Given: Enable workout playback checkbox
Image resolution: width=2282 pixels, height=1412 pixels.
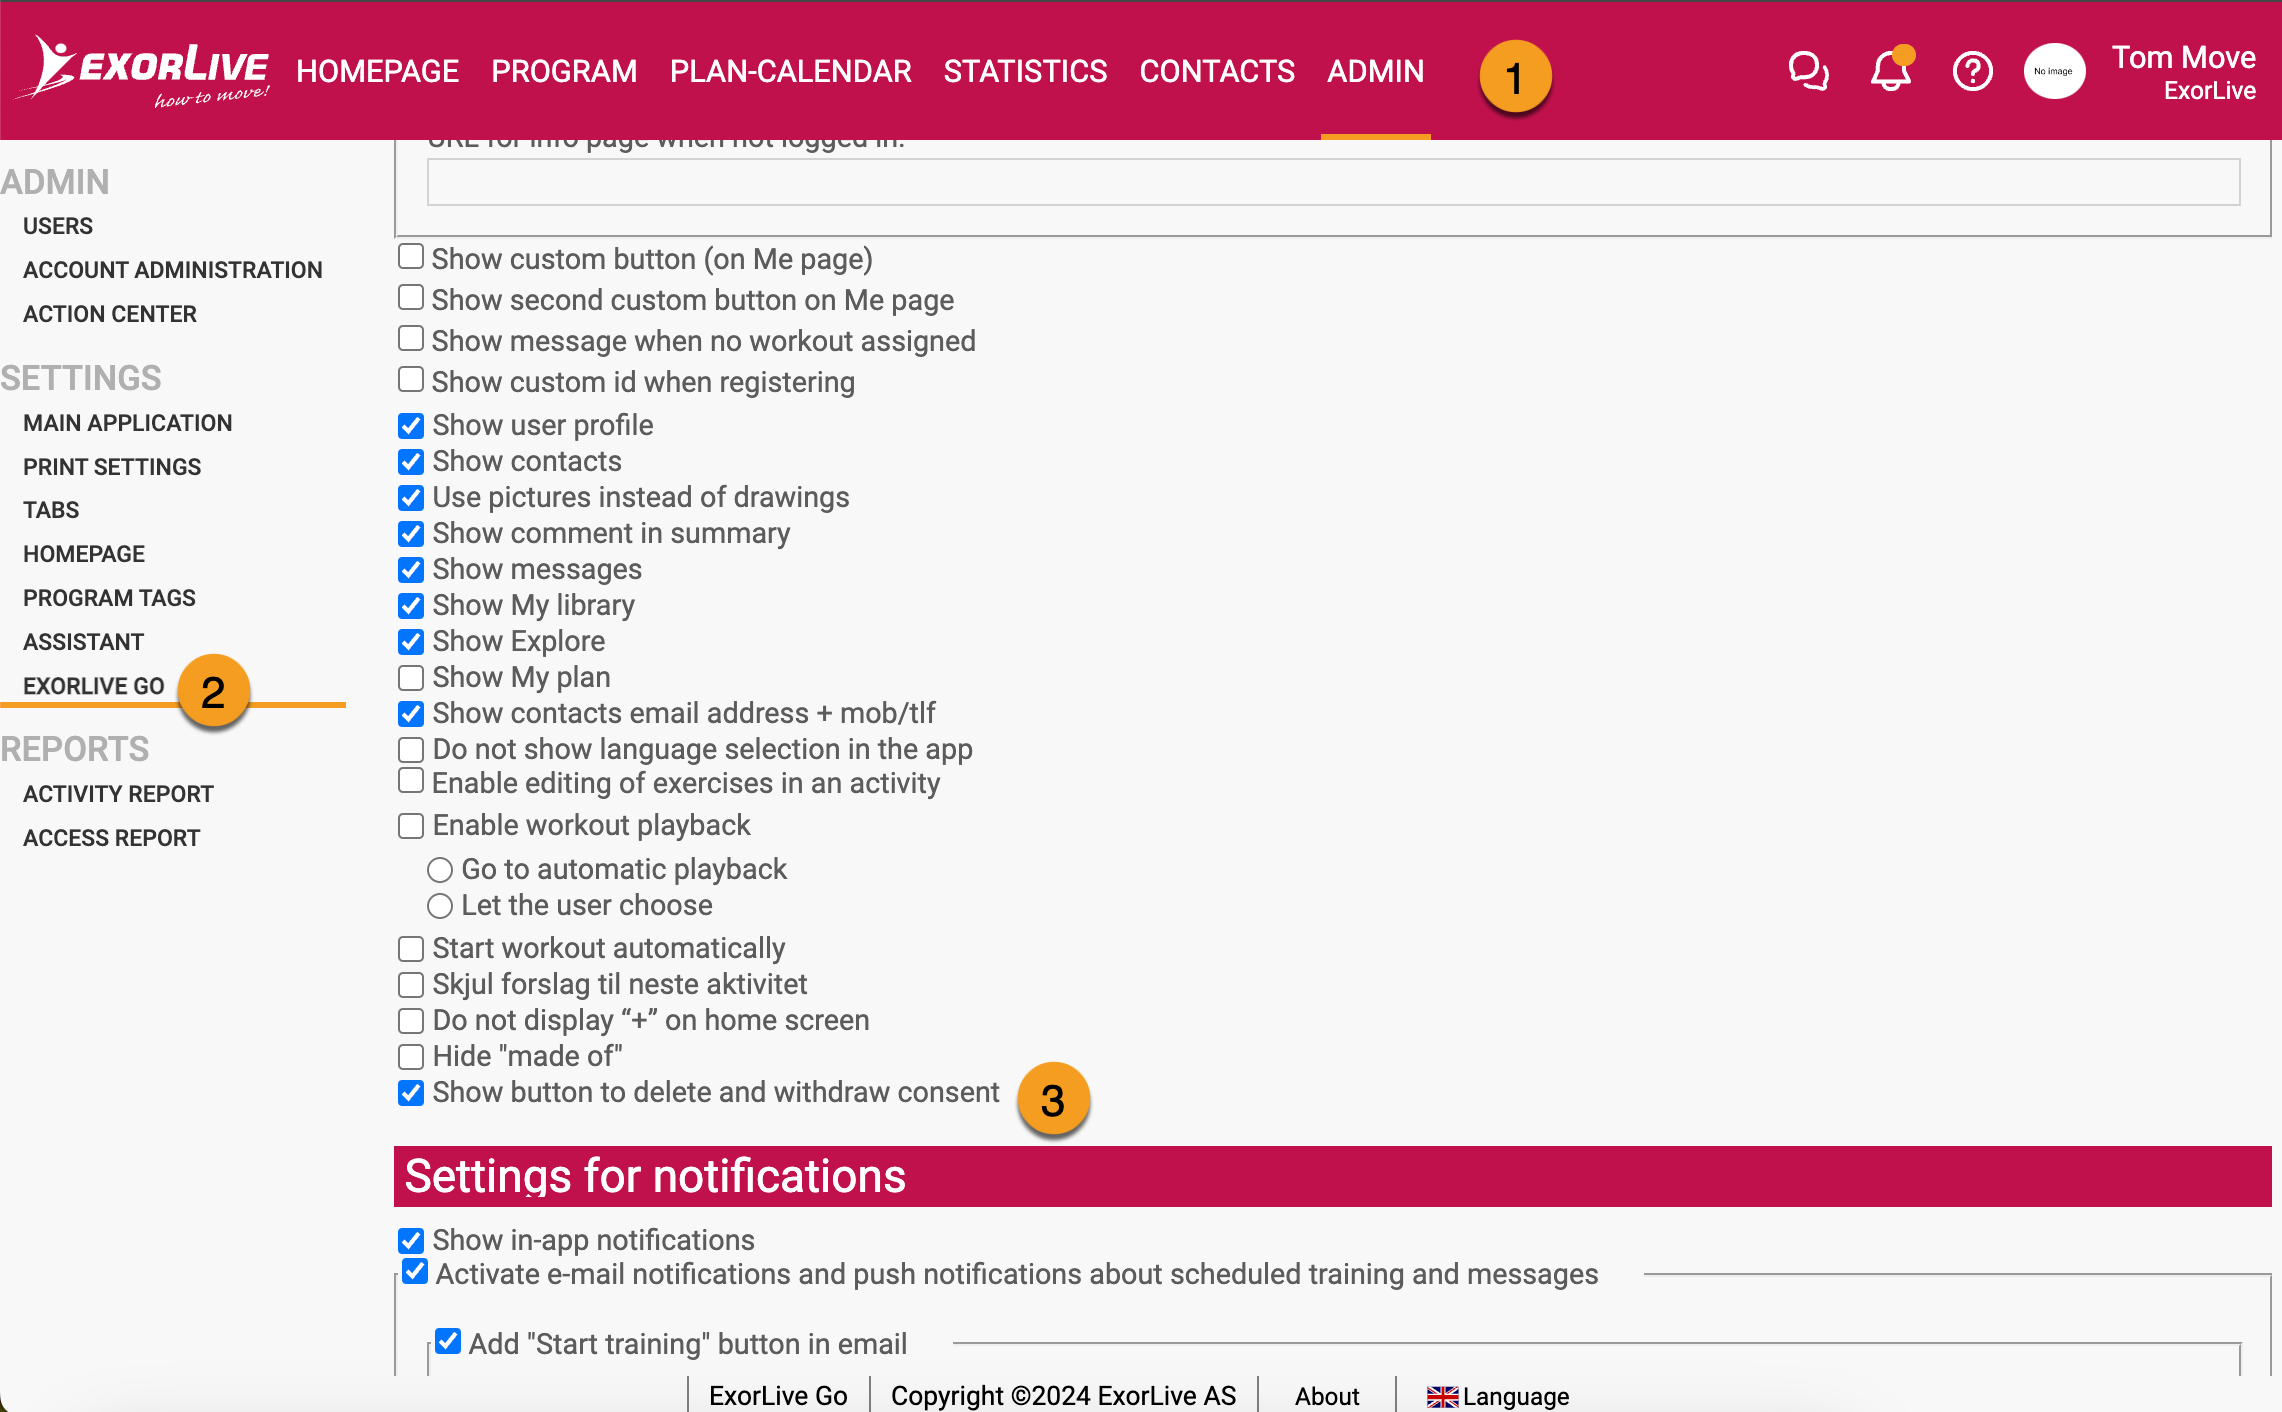Looking at the screenshot, I should coord(411,826).
